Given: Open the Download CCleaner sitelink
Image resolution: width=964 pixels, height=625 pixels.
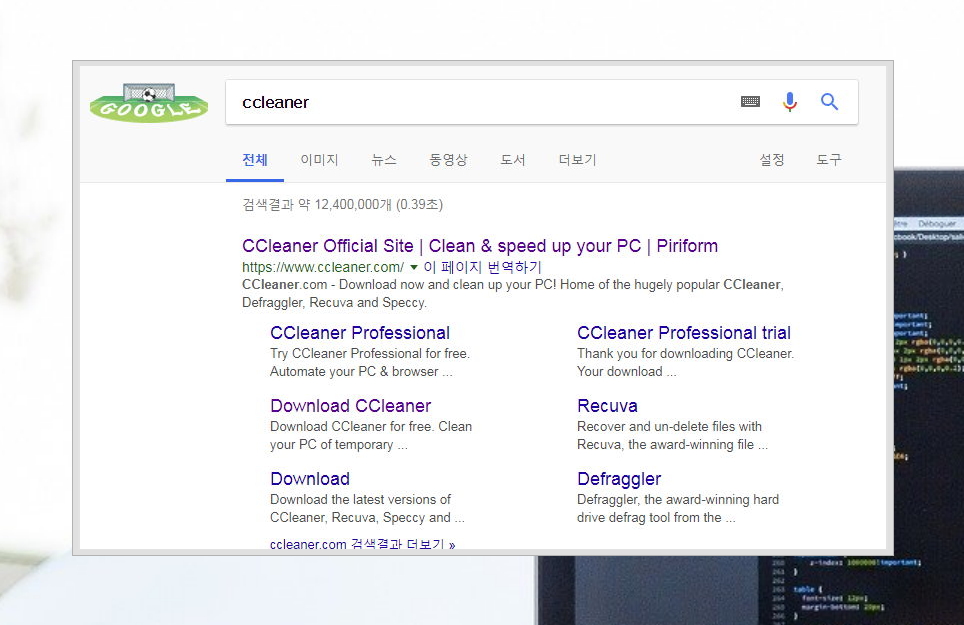Looking at the screenshot, I should click(350, 406).
